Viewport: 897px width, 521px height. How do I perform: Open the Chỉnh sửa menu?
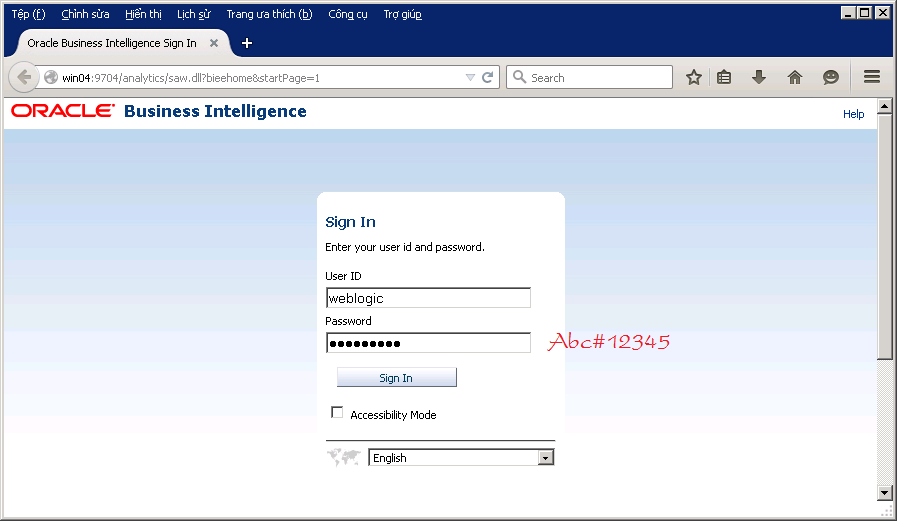point(85,14)
